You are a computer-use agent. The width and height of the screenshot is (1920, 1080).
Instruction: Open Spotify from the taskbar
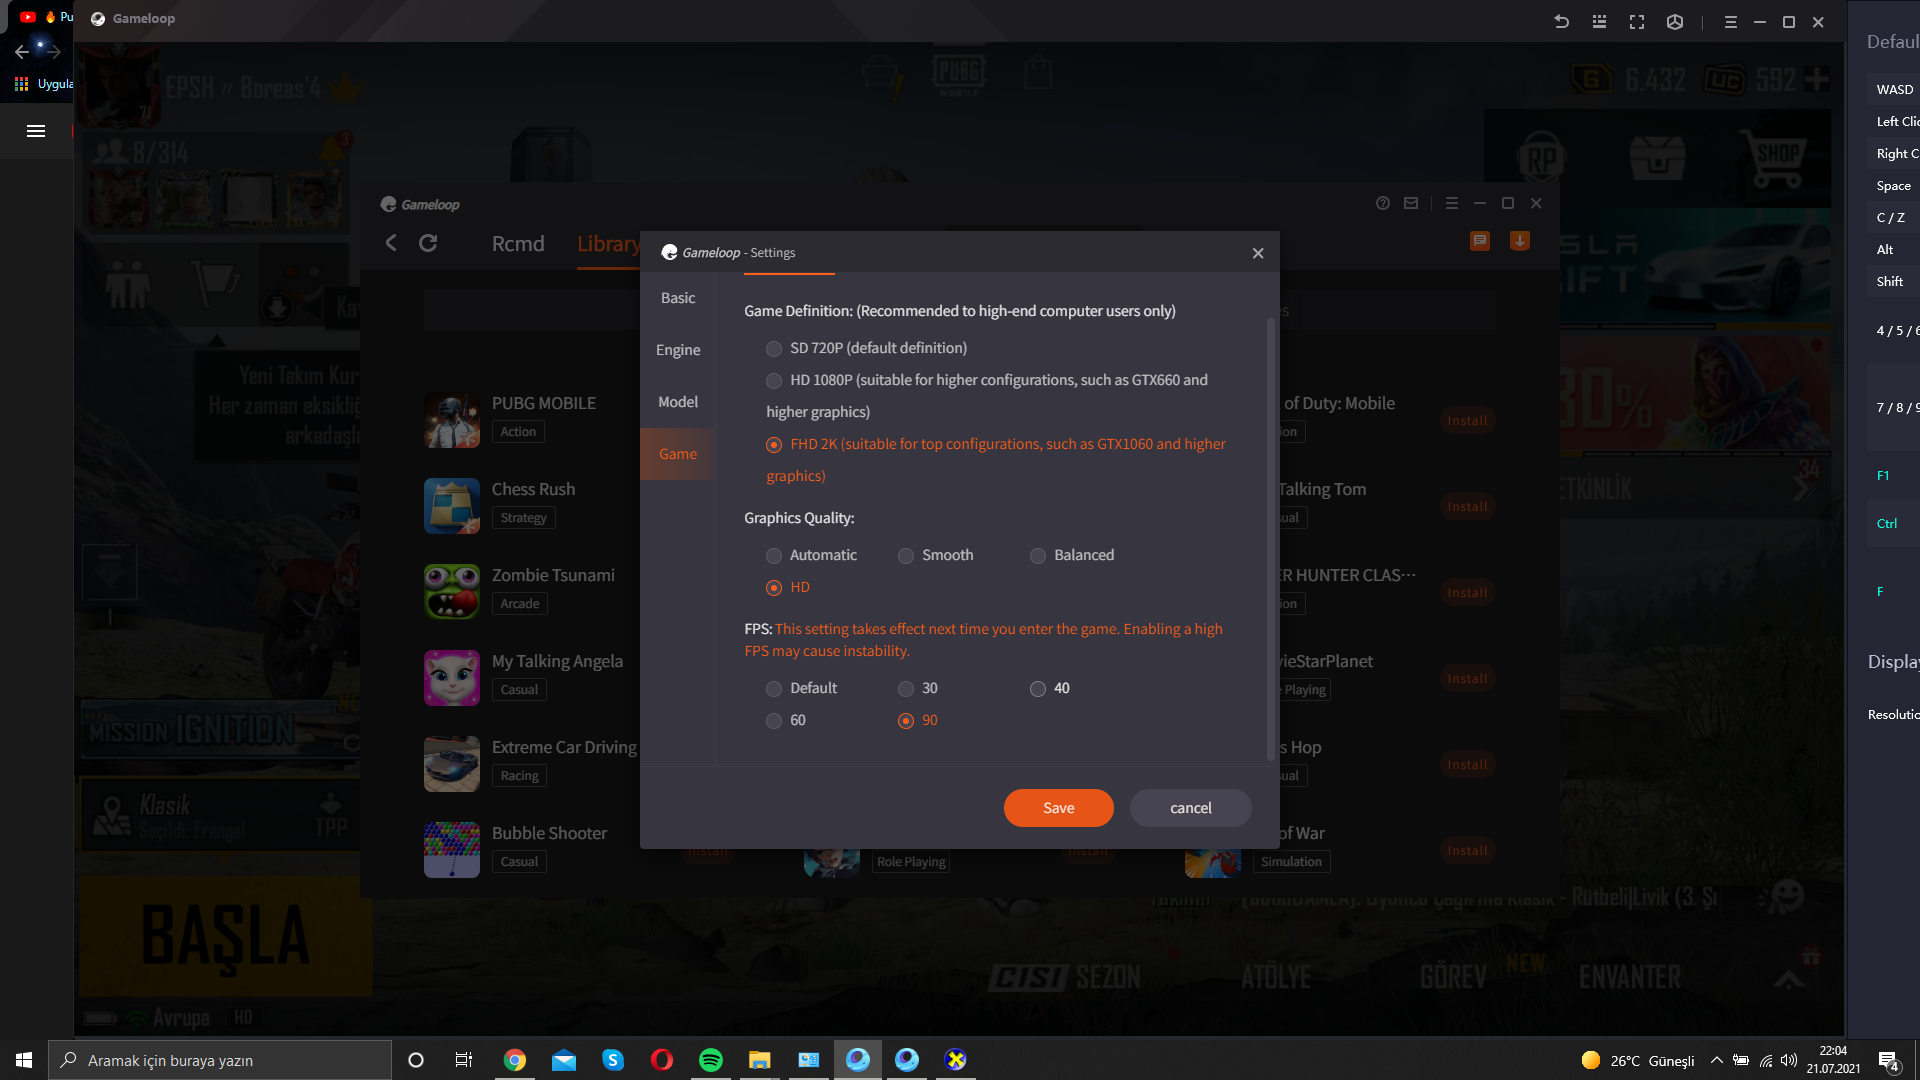coord(711,1060)
